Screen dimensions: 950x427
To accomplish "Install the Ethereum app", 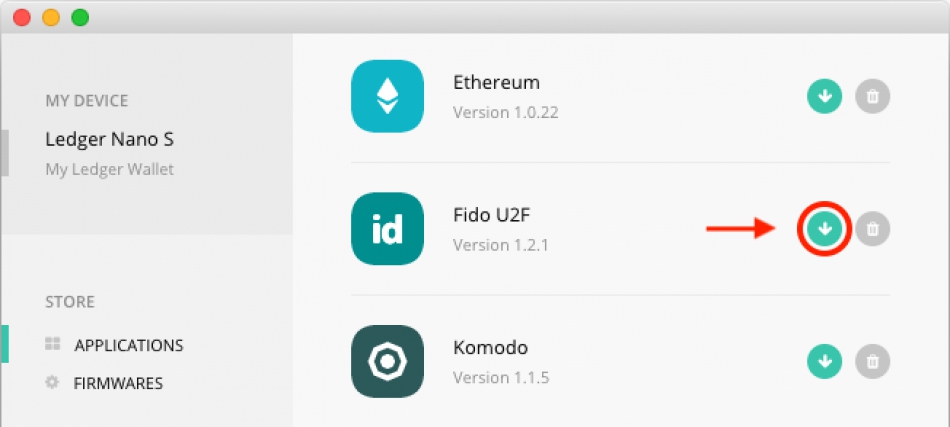I will tap(824, 96).
